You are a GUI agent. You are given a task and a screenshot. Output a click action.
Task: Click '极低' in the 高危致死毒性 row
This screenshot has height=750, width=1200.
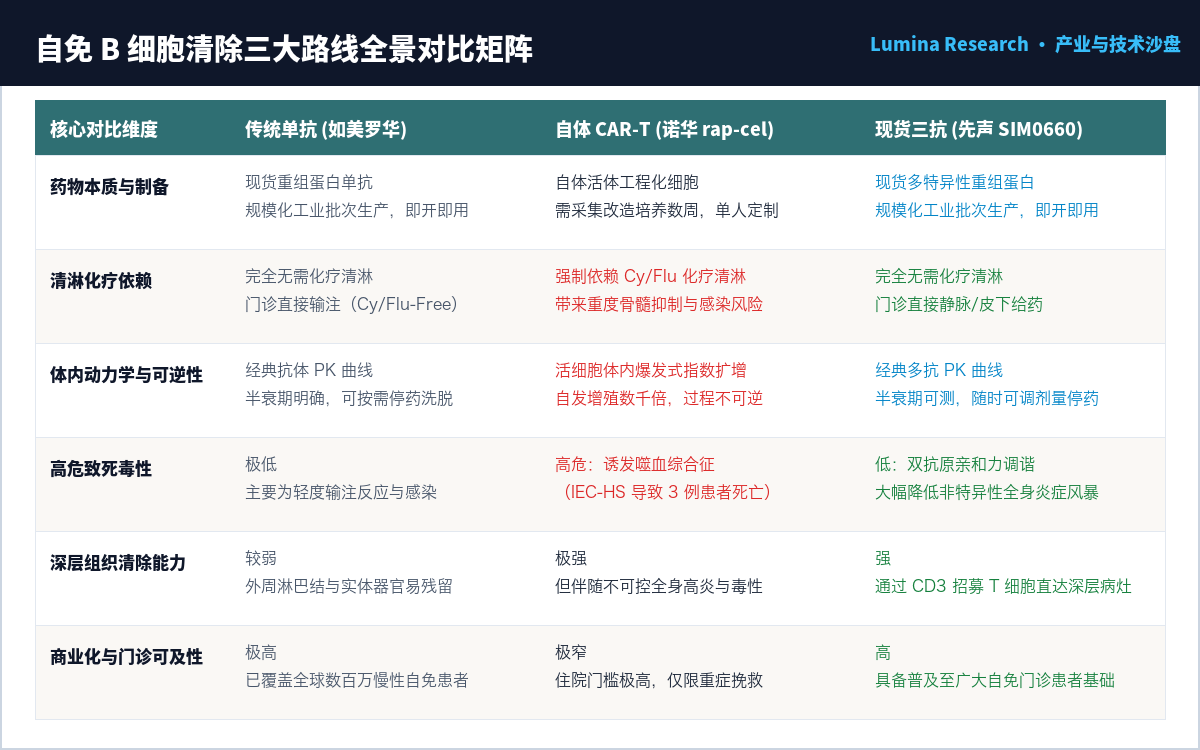click(261, 464)
